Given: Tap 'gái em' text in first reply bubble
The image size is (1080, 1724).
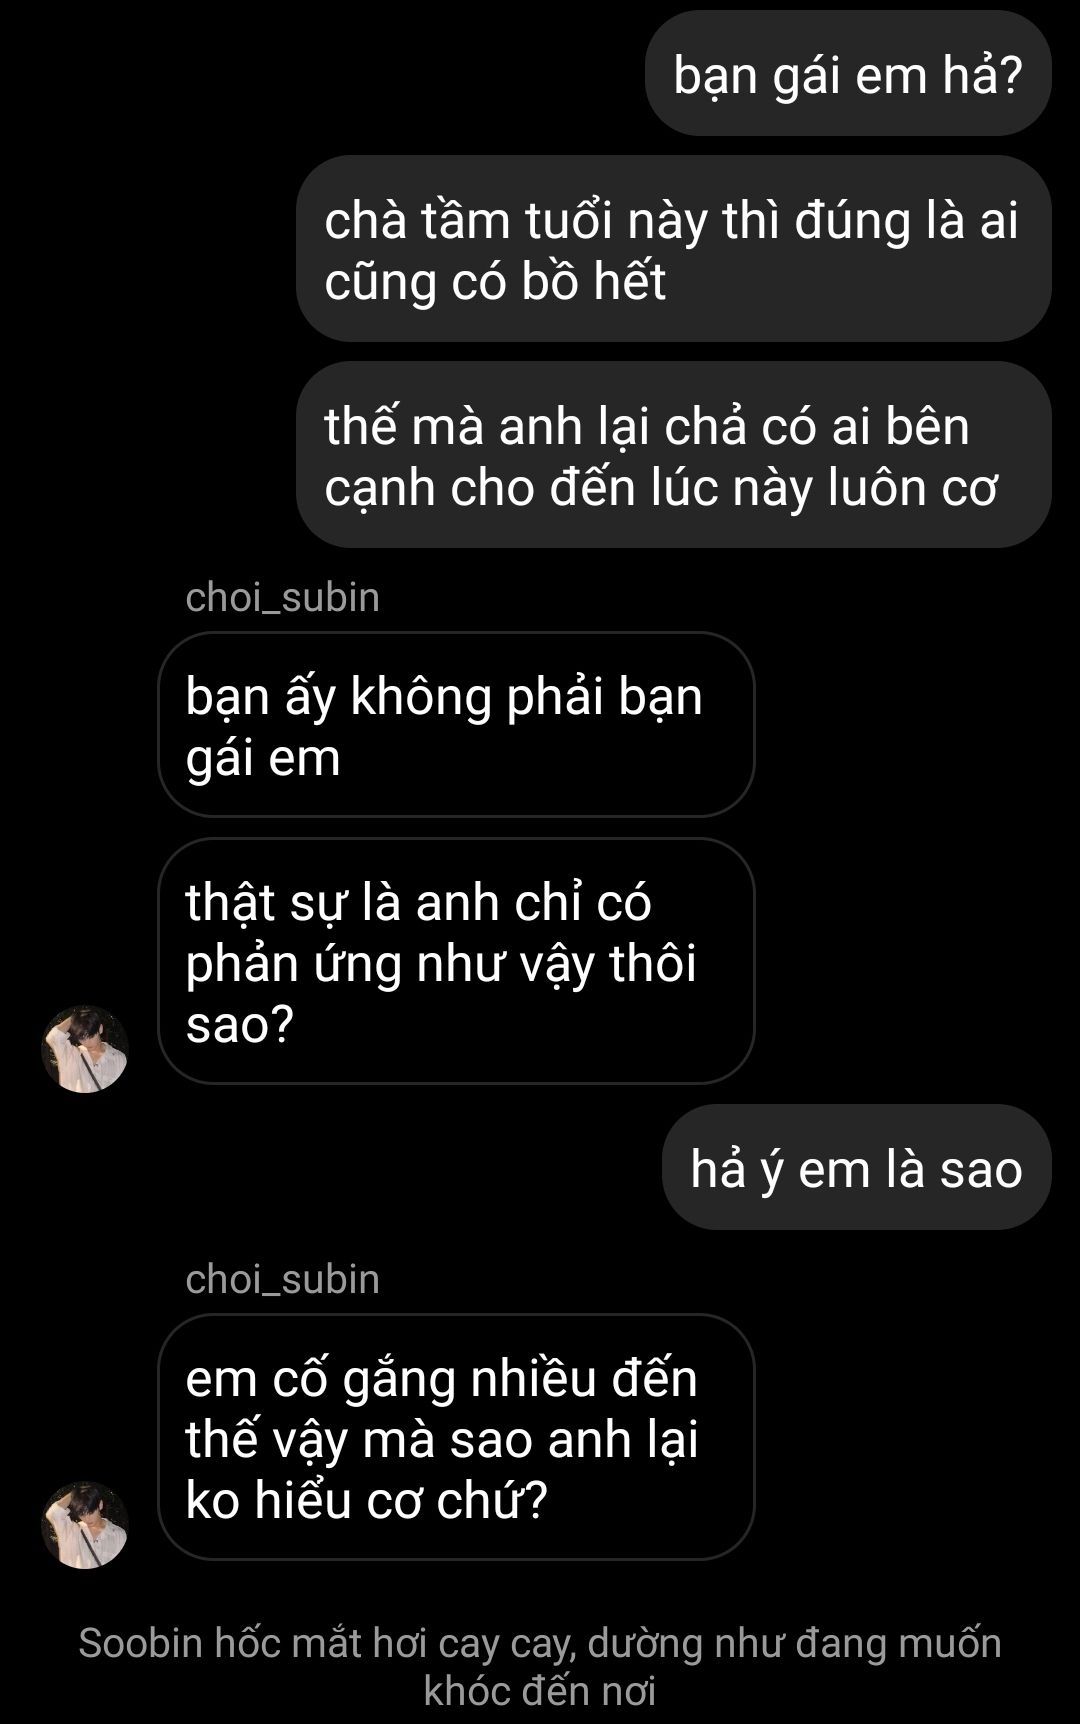Looking at the screenshot, I should [263, 758].
